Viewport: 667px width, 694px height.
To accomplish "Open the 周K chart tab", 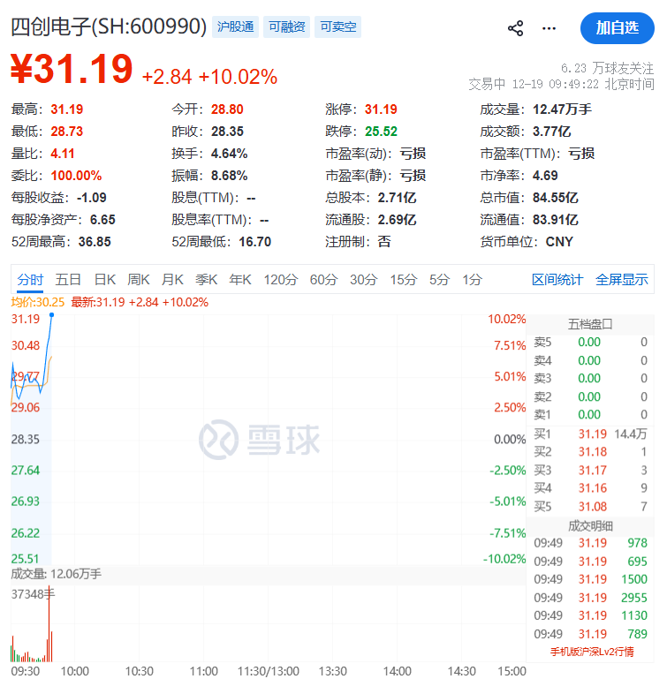I will tap(138, 279).
